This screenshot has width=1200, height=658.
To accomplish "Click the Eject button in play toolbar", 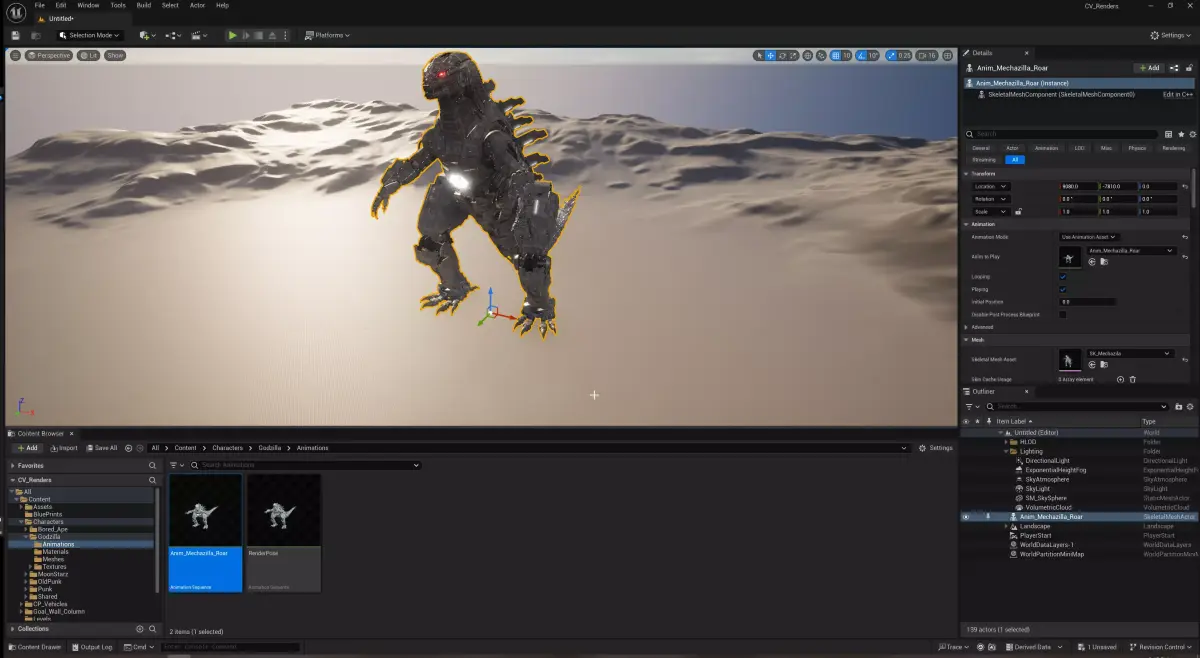I will pyautogui.click(x=272, y=35).
